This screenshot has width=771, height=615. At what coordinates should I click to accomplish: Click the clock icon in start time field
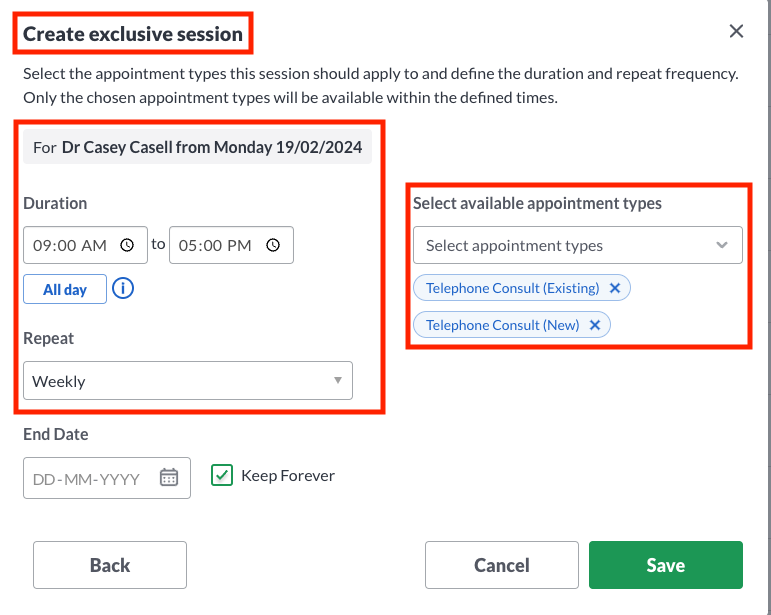click(127, 245)
